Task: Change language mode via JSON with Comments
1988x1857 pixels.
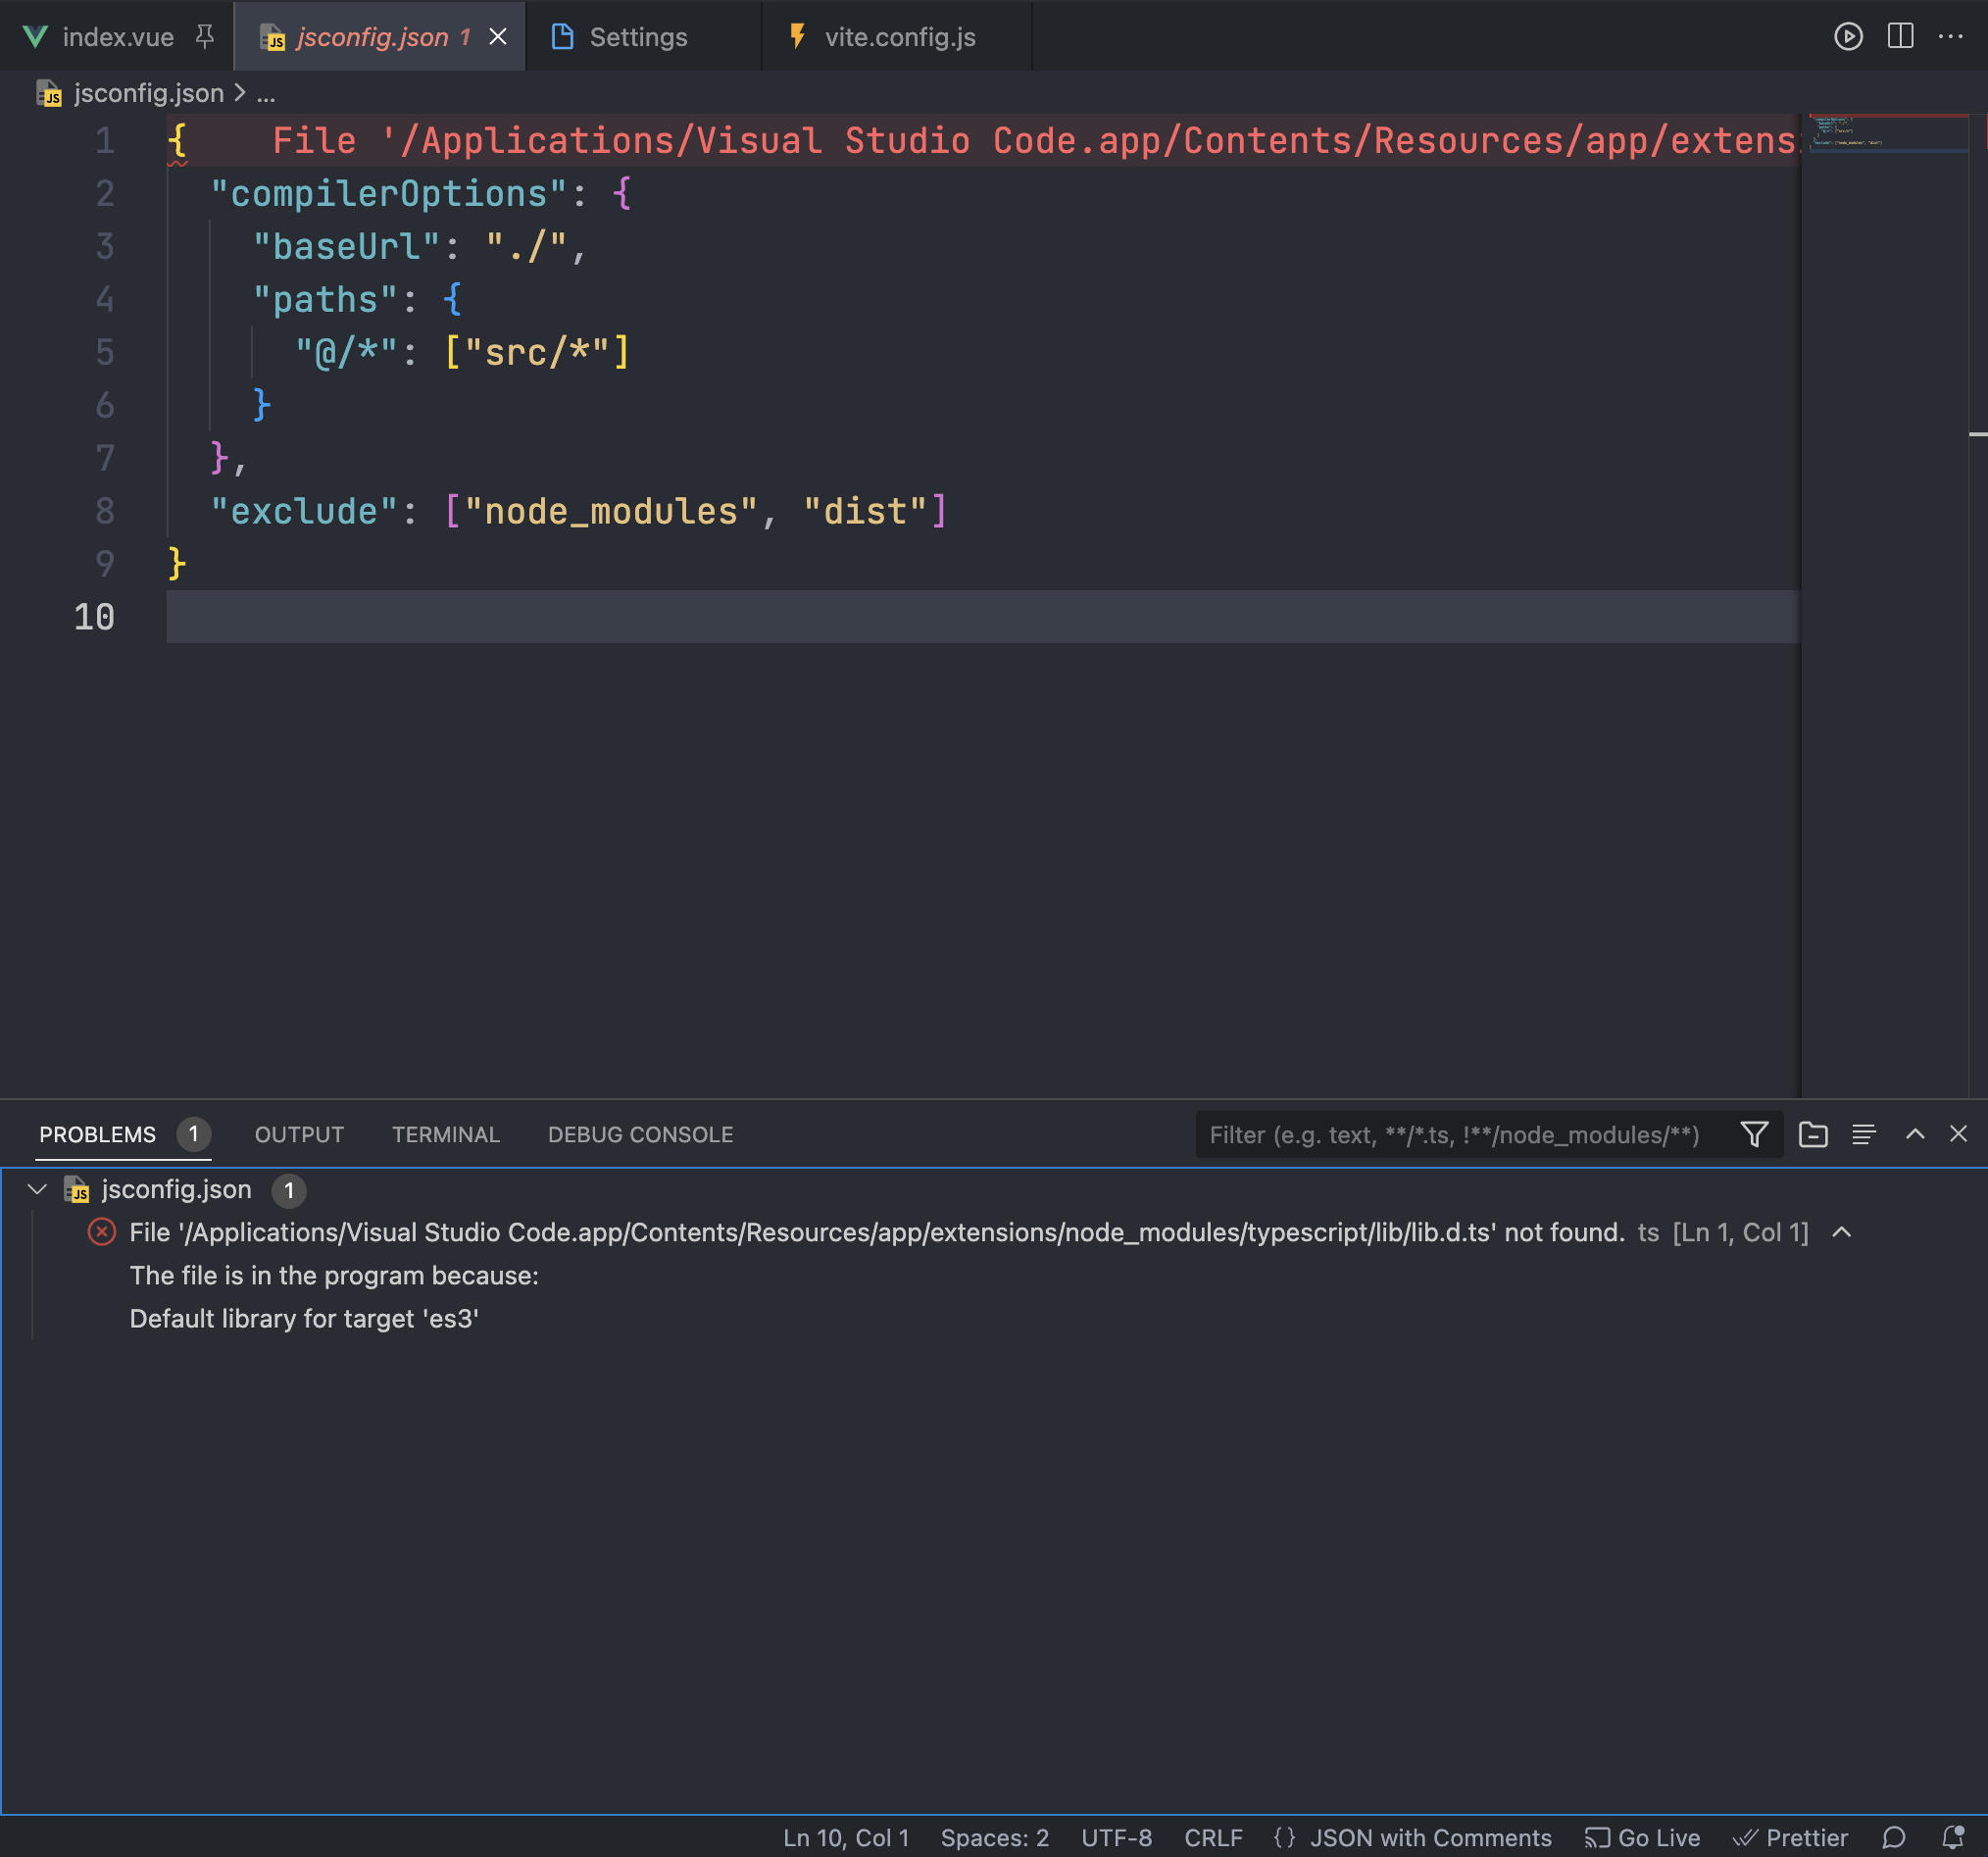Action: coord(1430,1837)
